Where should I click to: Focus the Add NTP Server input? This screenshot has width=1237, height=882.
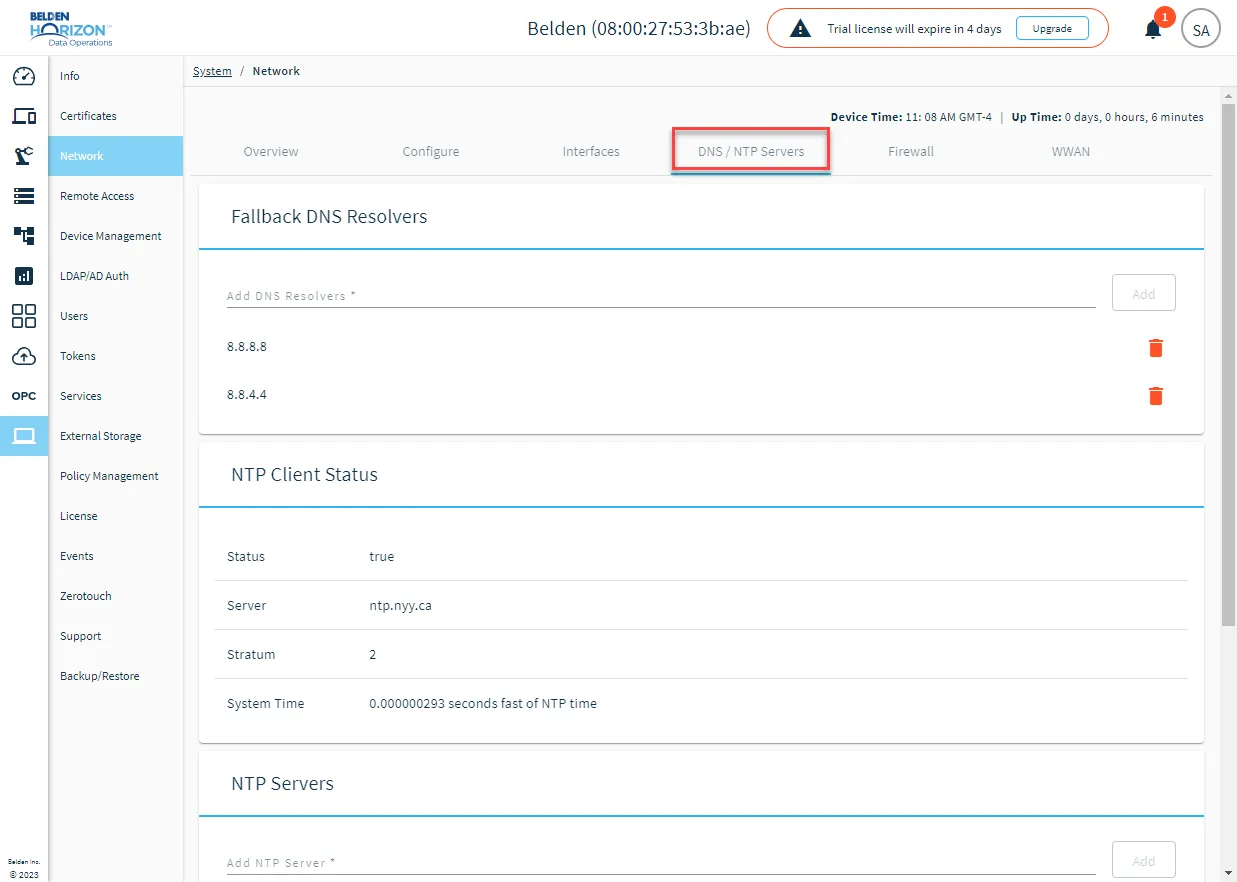click(661, 862)
